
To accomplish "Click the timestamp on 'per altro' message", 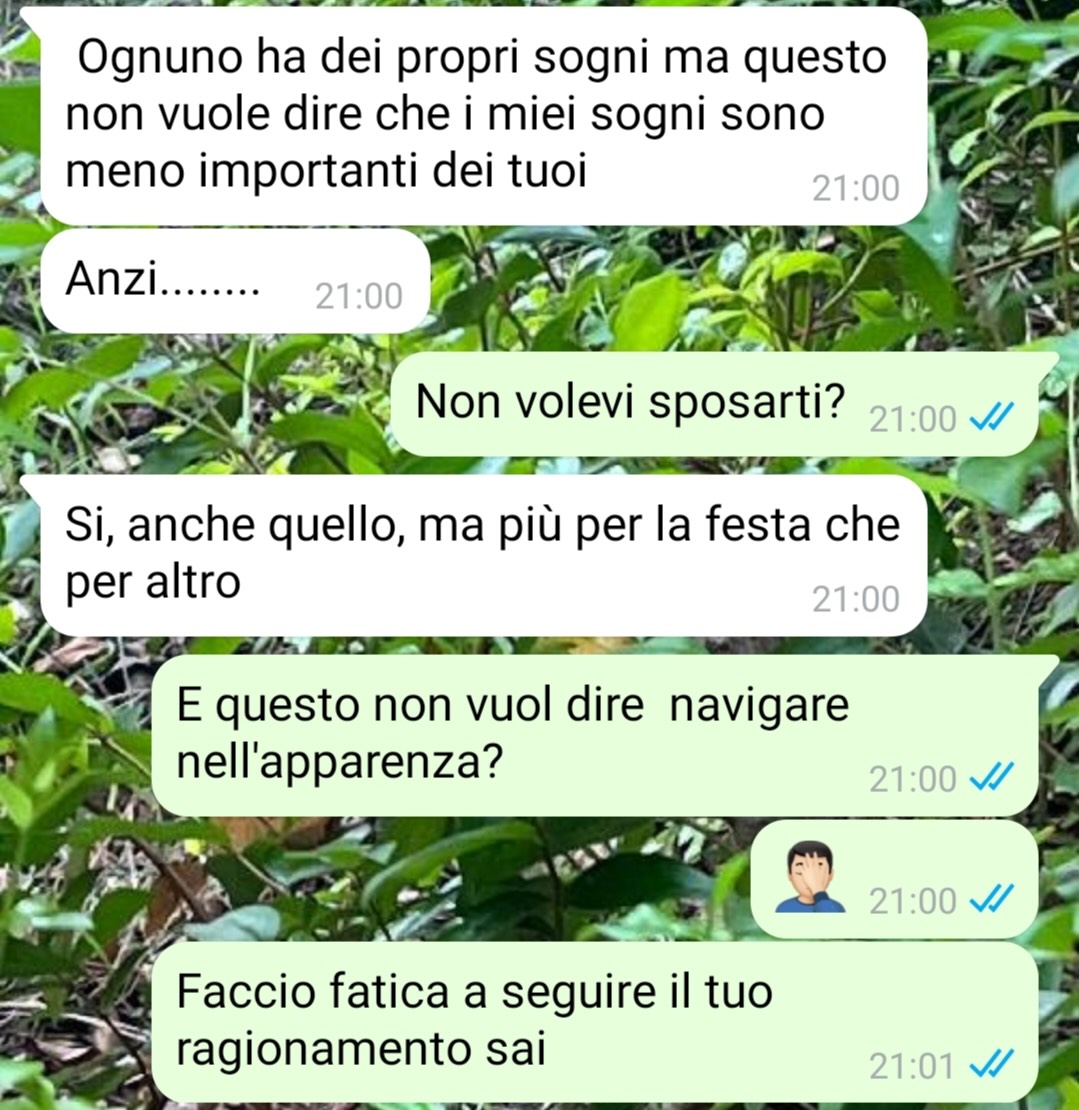I will (856, 599).
